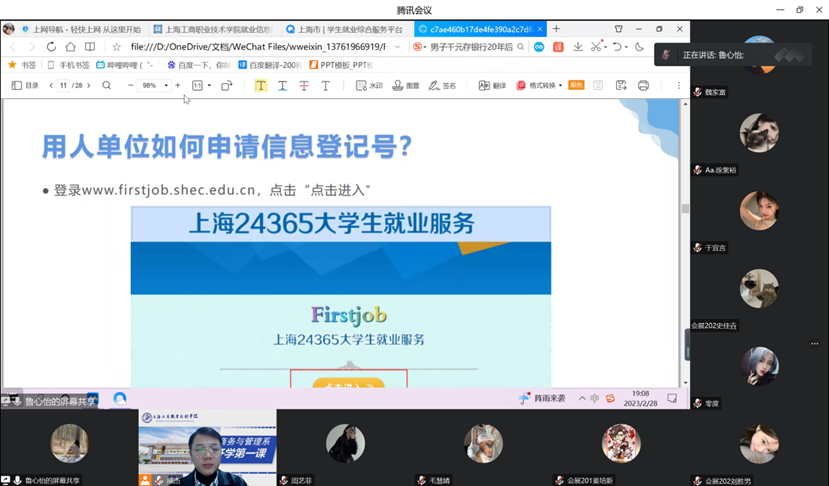Switch to the 上网导航 browser tab
This screenshot has height=486, width=829.
tap(82, 29)
